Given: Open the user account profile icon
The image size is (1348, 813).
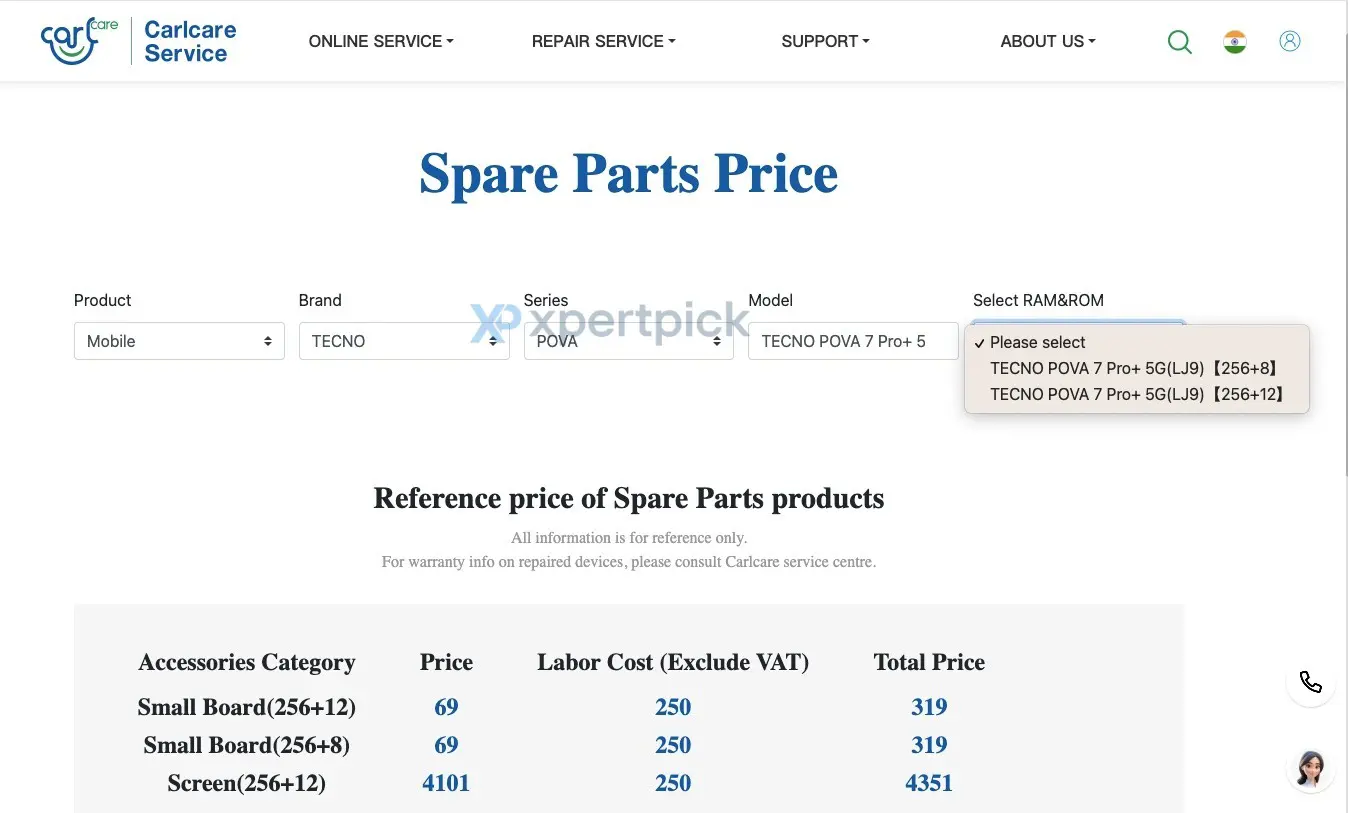Looking at the screenshot, I should coord(1290,41).
